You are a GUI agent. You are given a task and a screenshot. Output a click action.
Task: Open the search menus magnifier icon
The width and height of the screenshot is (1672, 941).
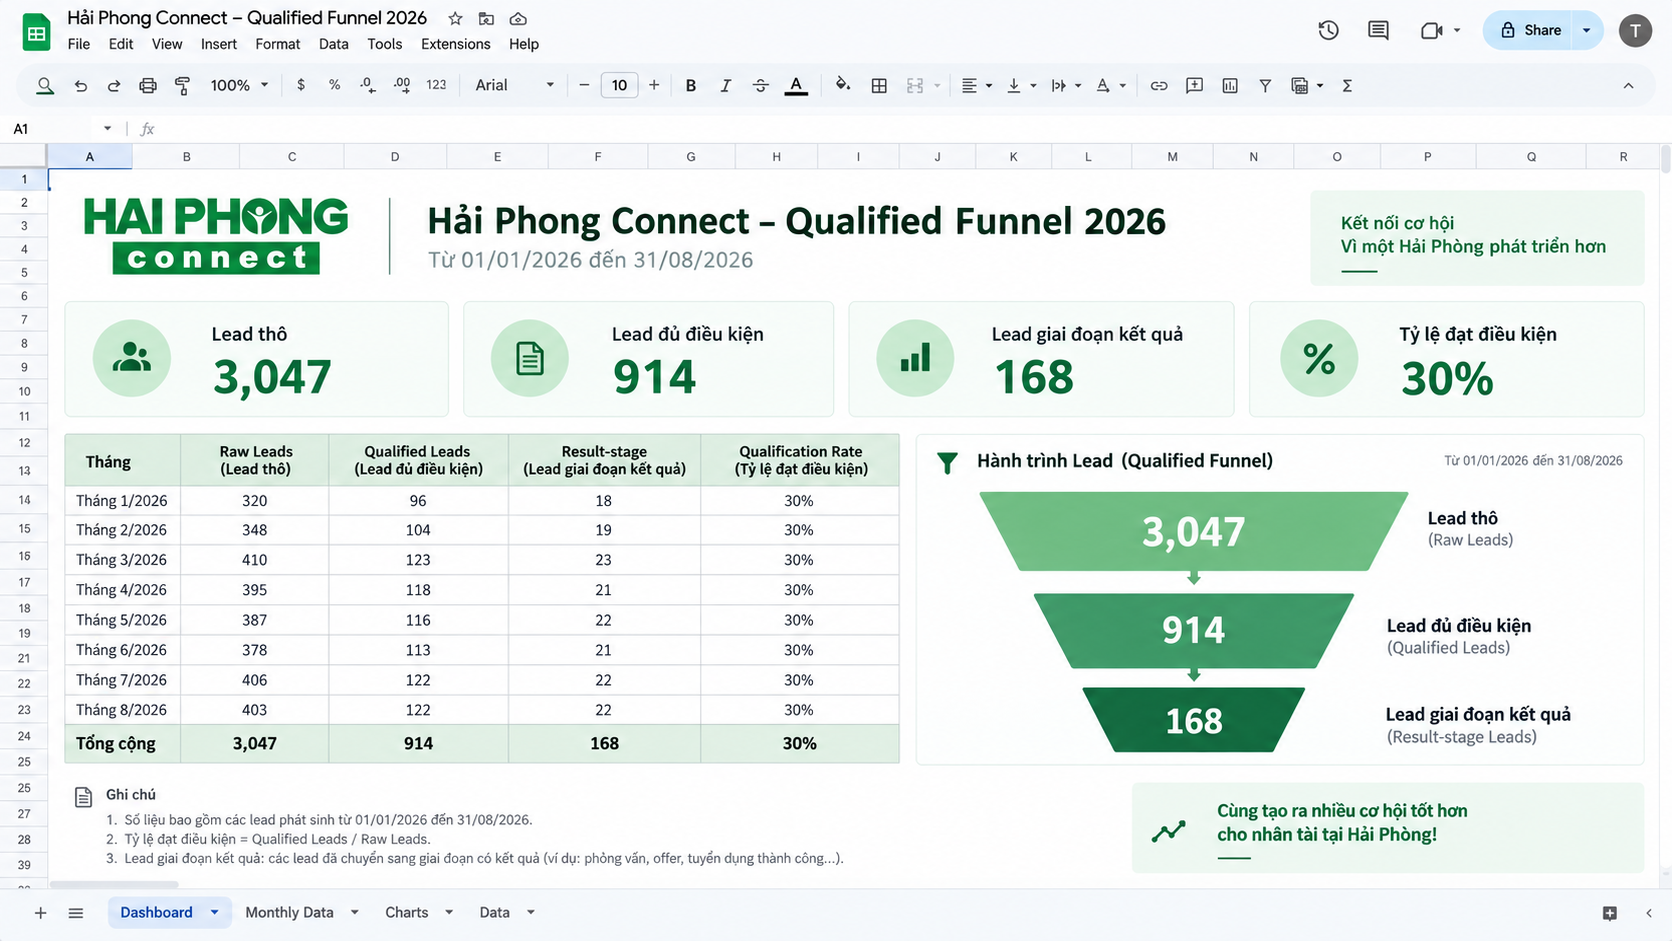[45, 86]
